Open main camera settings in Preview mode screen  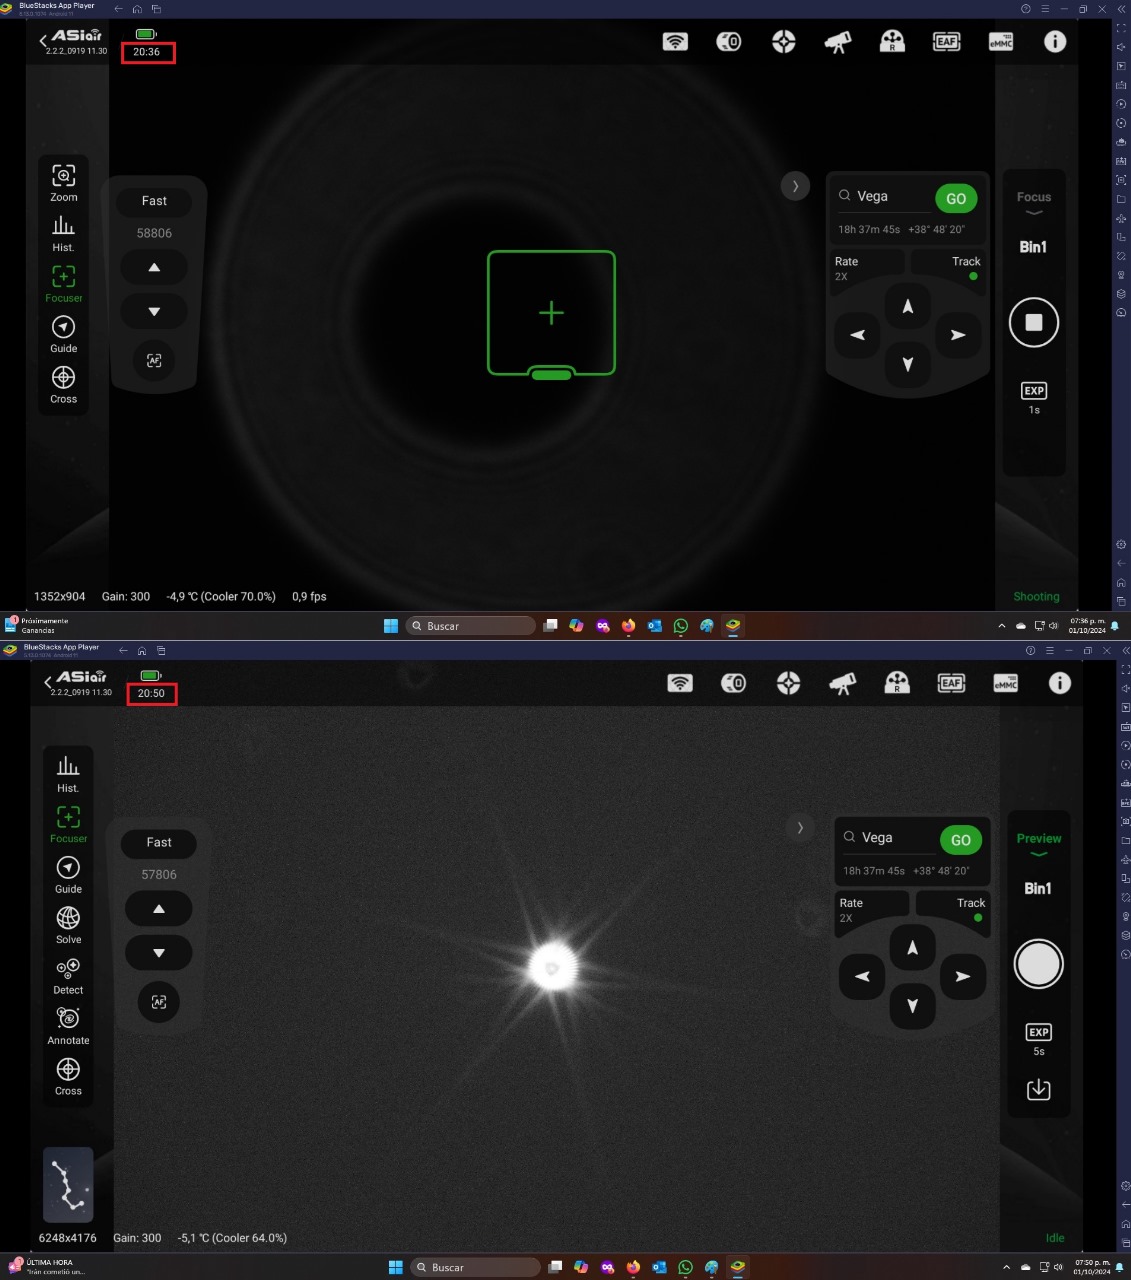(734, 683)
